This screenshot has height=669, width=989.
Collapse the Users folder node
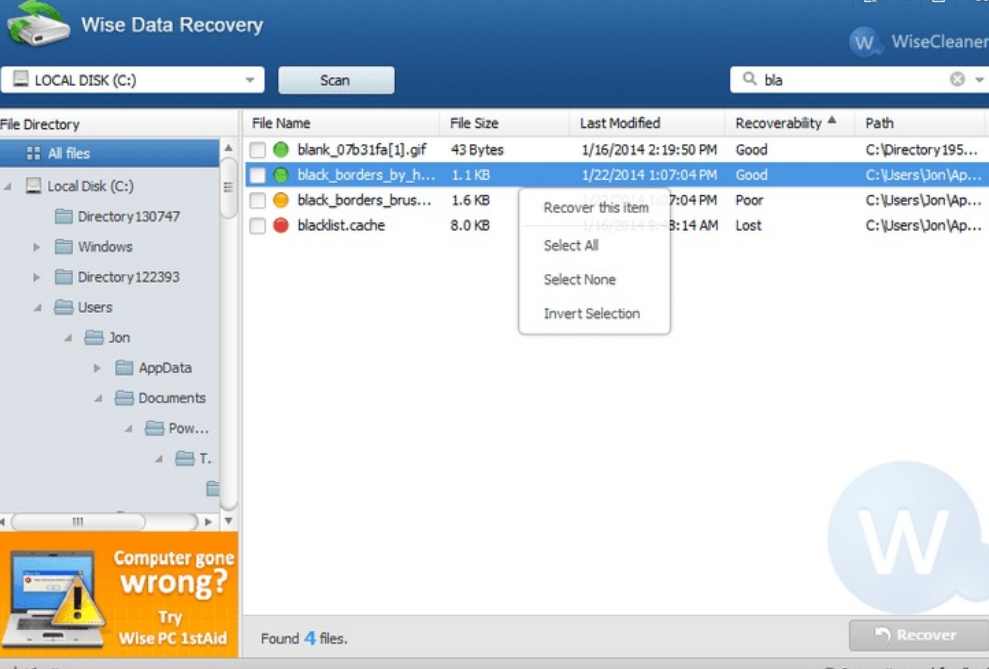tap(37, 308)
